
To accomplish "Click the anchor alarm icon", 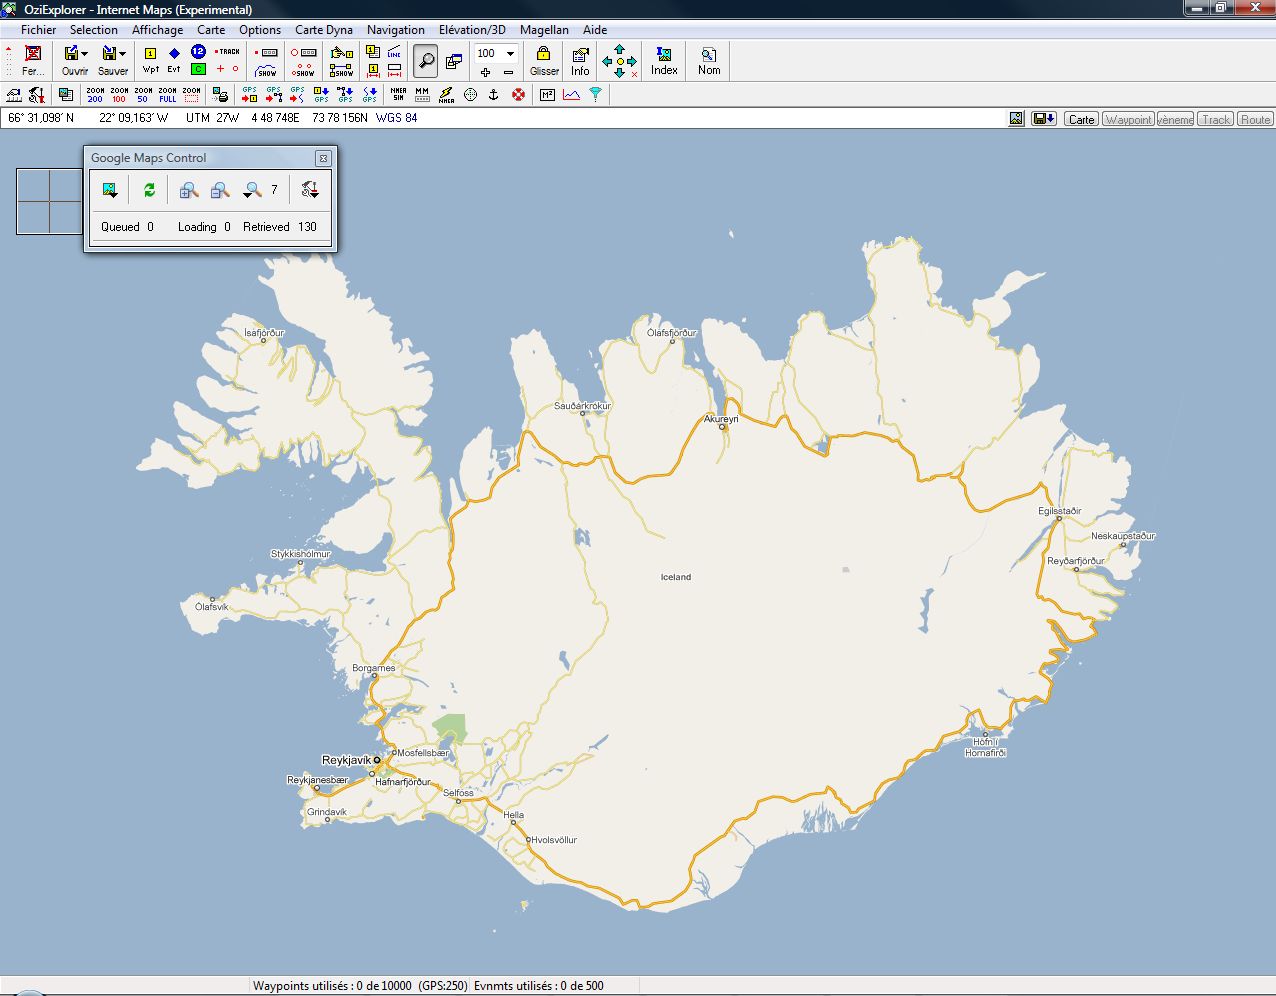I will pos(493,94).
